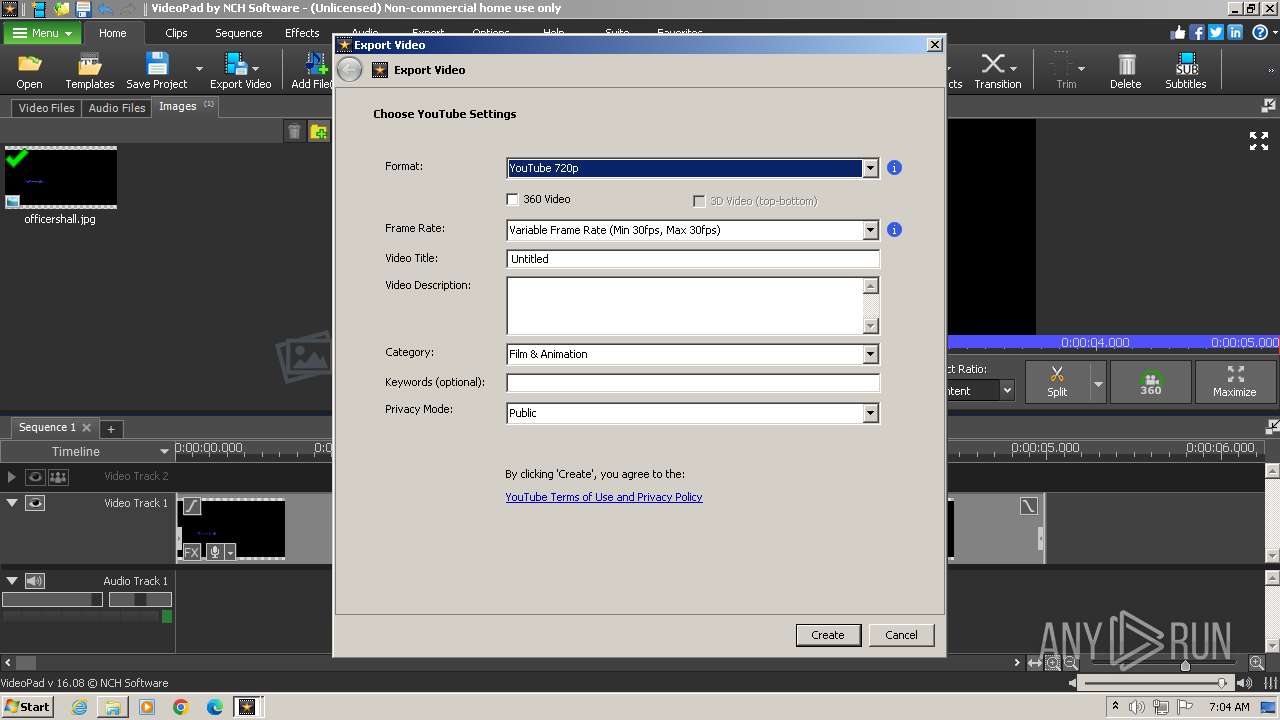The image size is (1280, 720).
Task: Open the Category dropdown
Action: click(x=870, y=354)
